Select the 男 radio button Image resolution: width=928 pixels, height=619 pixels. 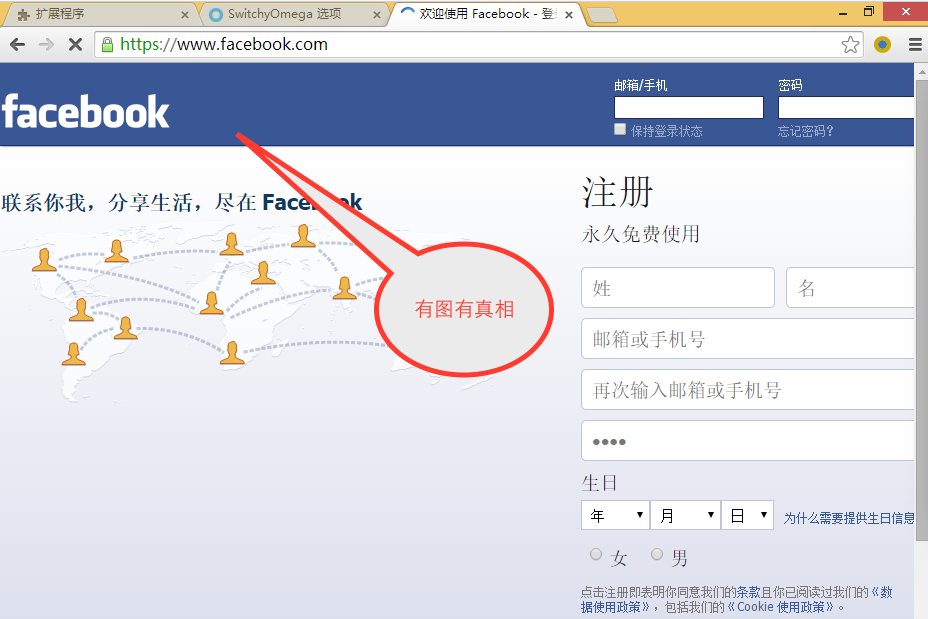657,554
